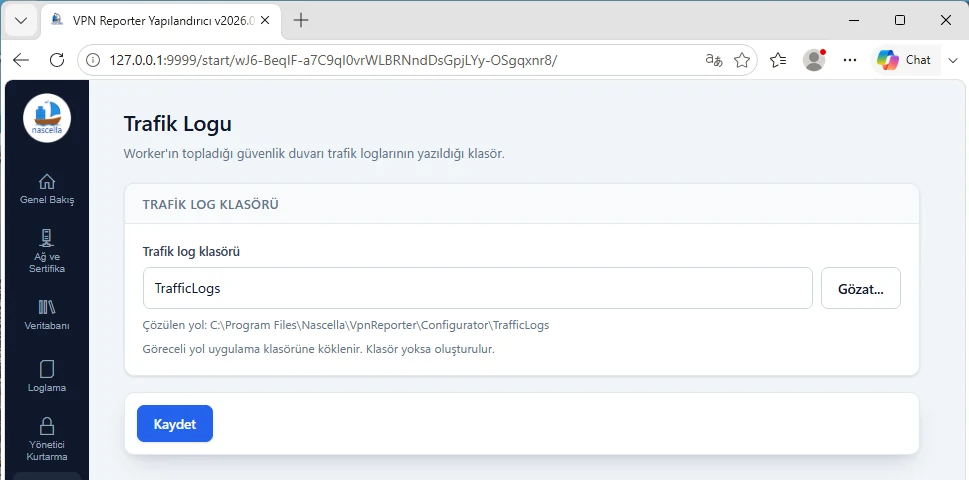Open Copilot Chat button
The height and width of the screenshot is (480, 969).
tap(903, 60)
